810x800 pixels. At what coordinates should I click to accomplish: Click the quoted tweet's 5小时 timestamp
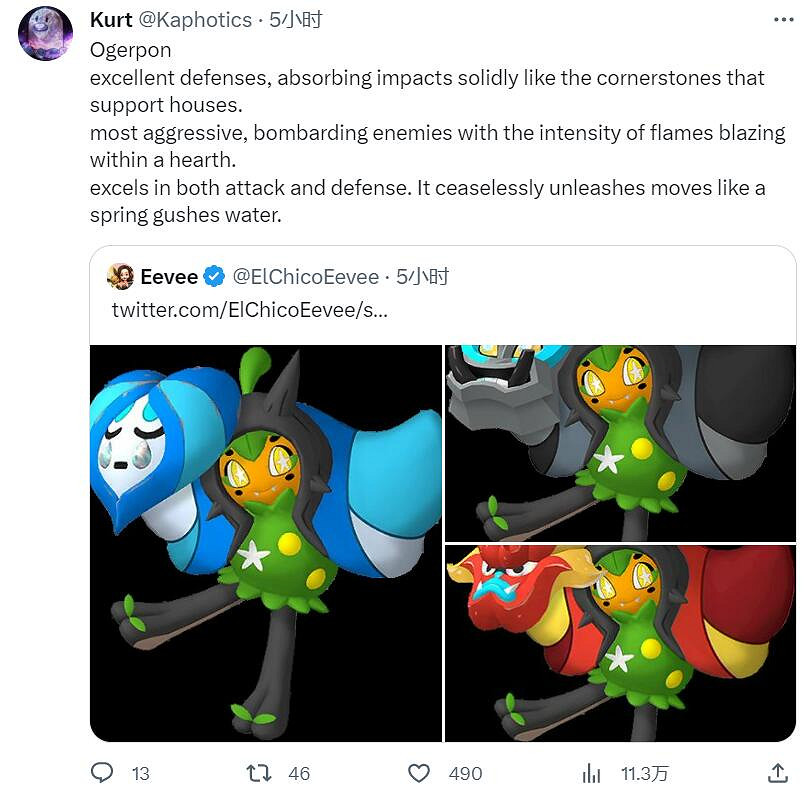[x=422, y=277]
